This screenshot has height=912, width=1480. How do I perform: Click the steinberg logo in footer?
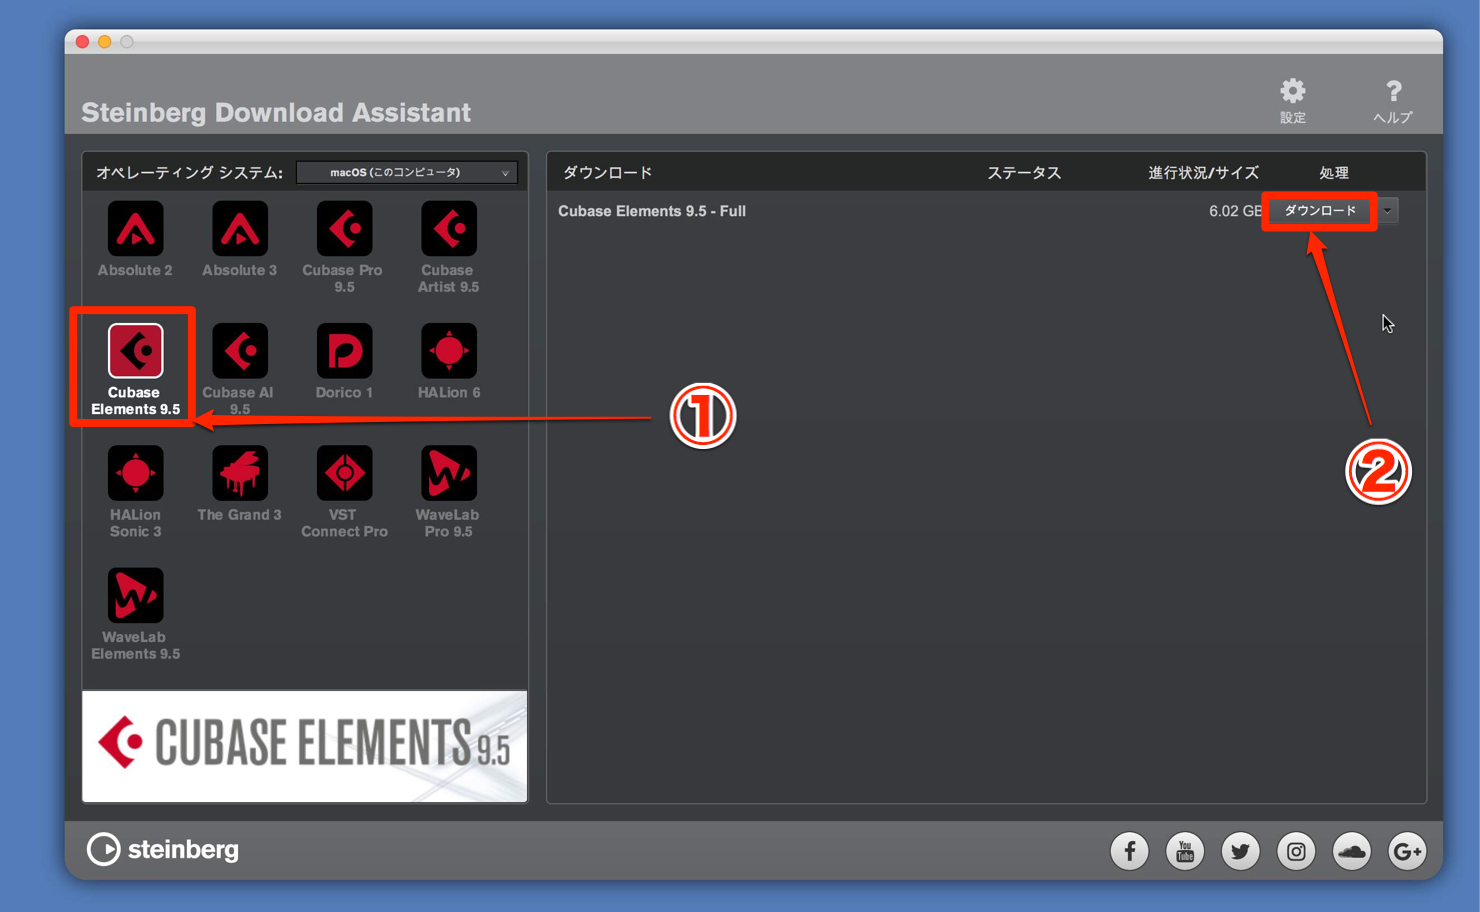163,849
